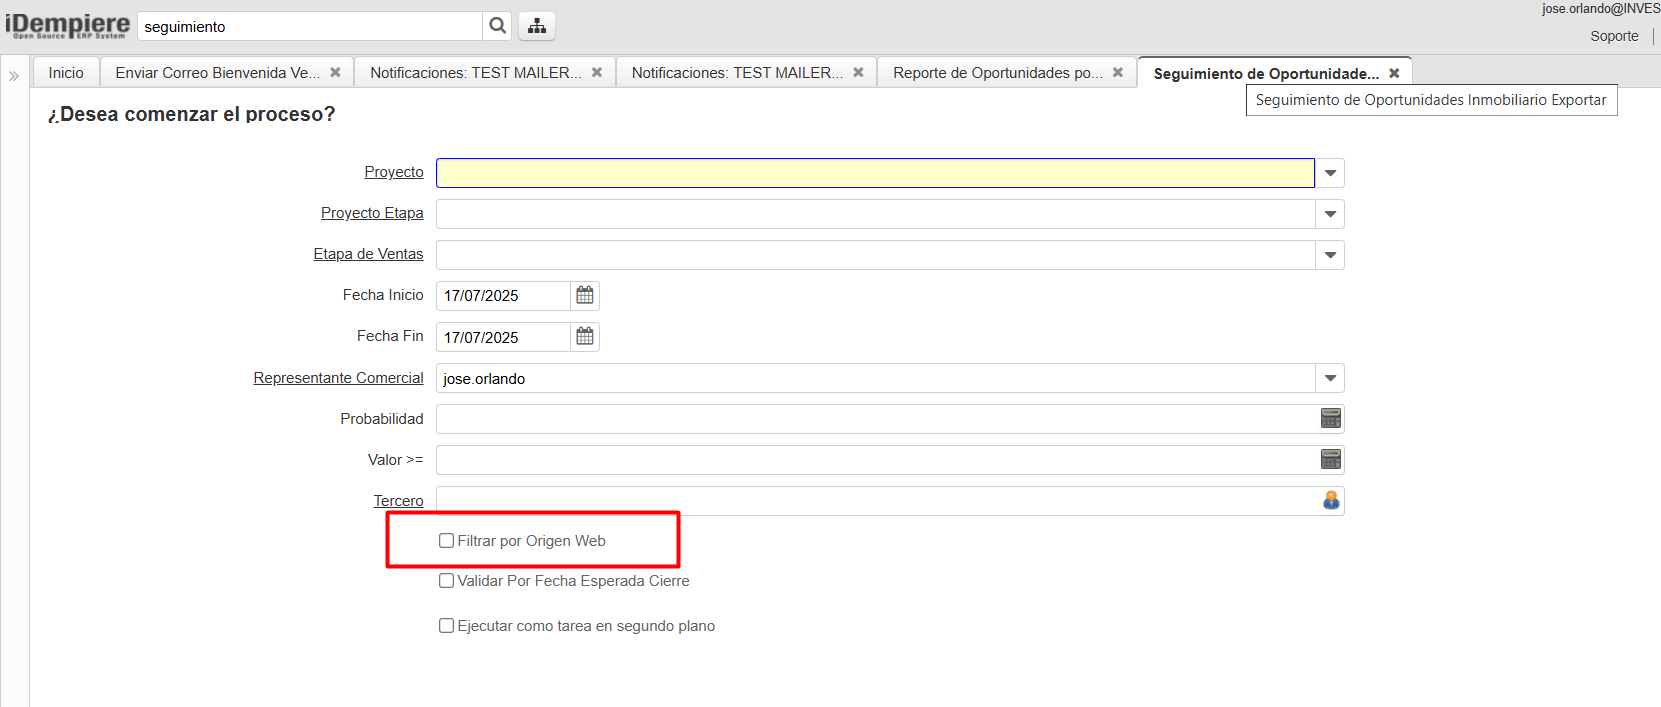Open the Proyecto Etapa dropdown
Screen dimensions: 1661x707
pos(1330,214)
